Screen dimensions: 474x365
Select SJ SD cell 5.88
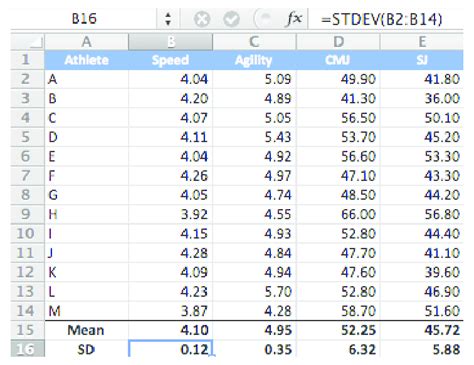tap(422, 349)
